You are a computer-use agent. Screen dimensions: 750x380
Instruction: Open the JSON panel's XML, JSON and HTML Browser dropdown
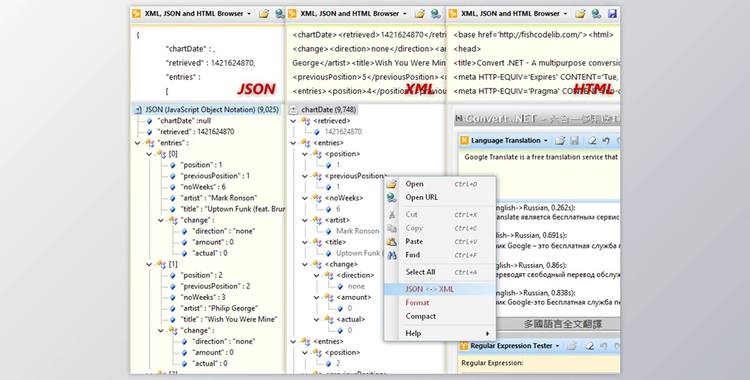pos(249,14)
